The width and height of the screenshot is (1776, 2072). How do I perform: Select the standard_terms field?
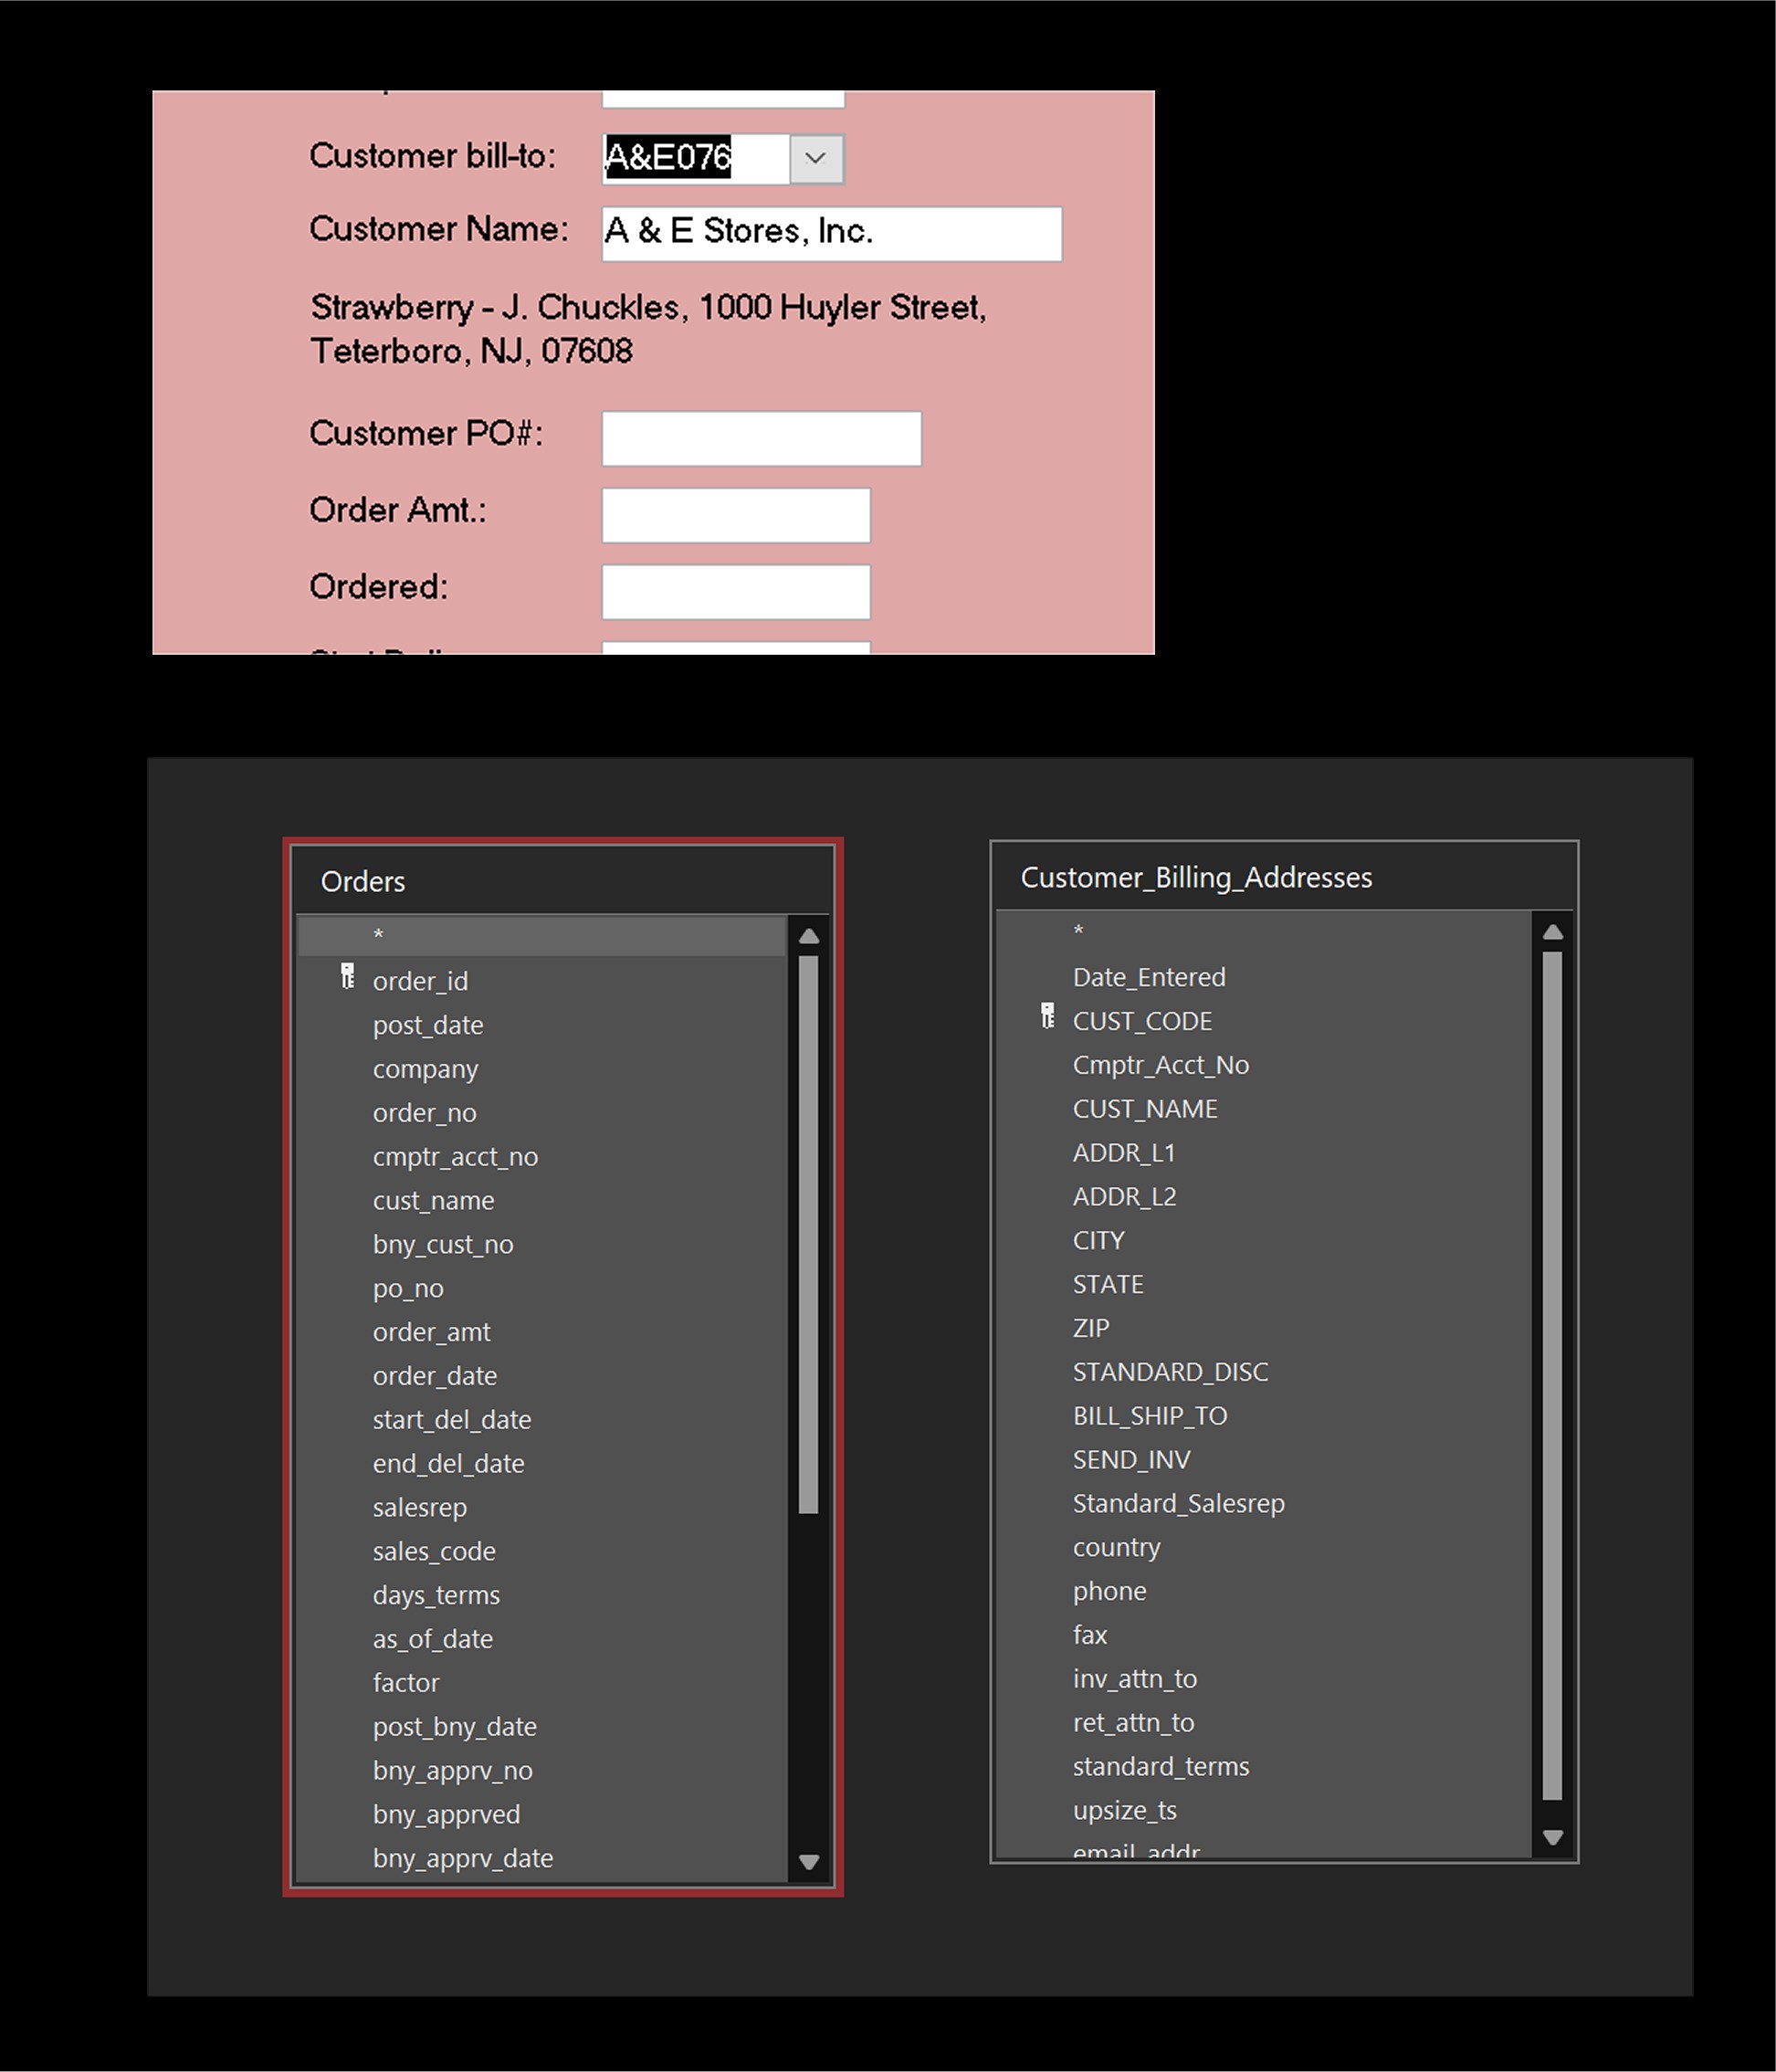tap(1265, 1767)
